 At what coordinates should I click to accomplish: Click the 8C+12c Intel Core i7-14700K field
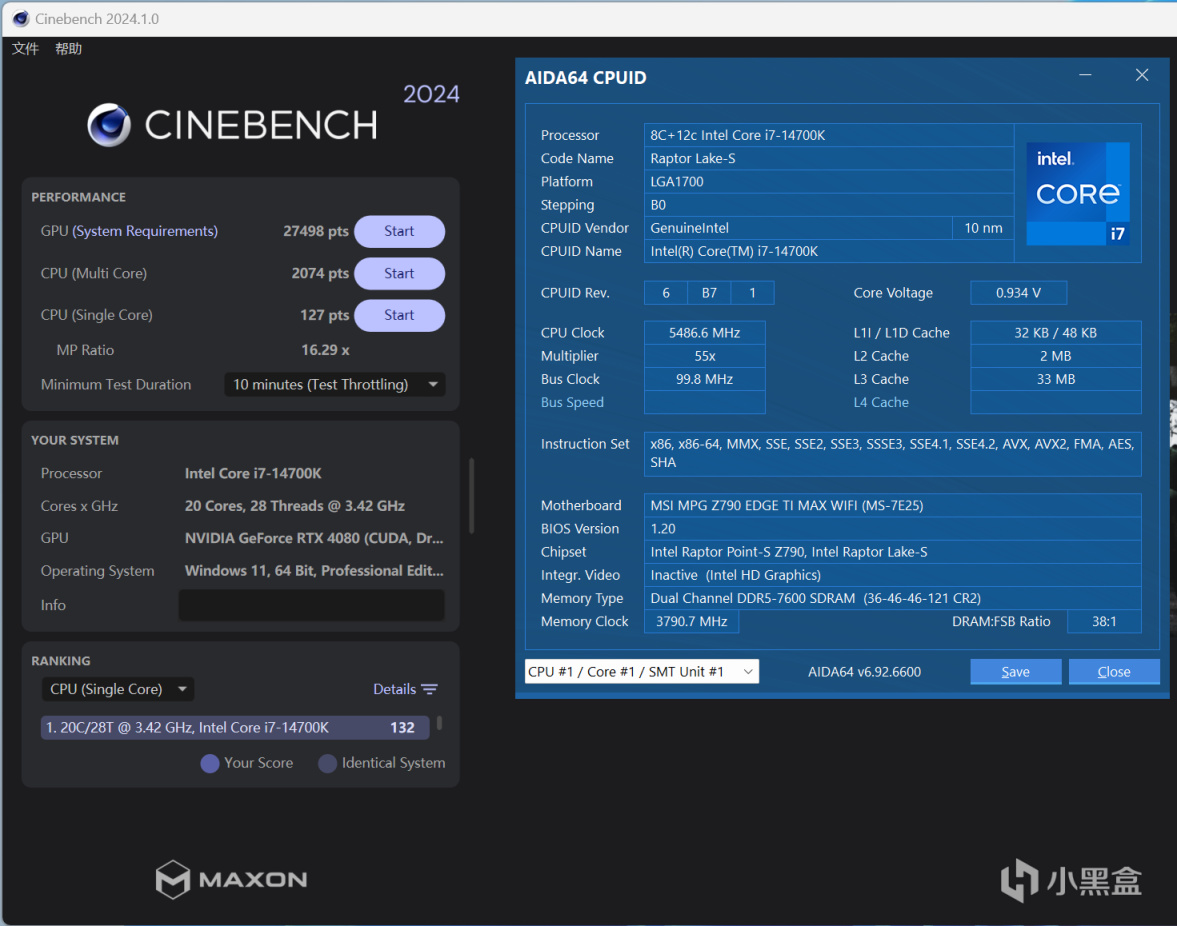pyautogui.click(x=829, y=135)
